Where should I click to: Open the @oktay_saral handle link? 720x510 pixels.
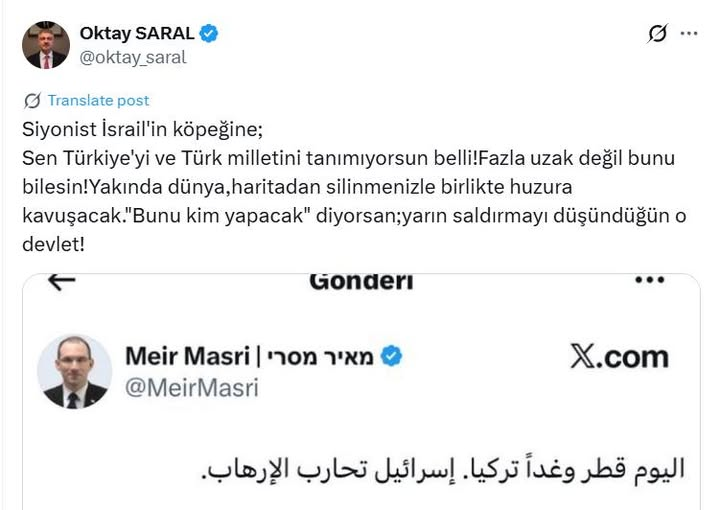click(133, 57)
